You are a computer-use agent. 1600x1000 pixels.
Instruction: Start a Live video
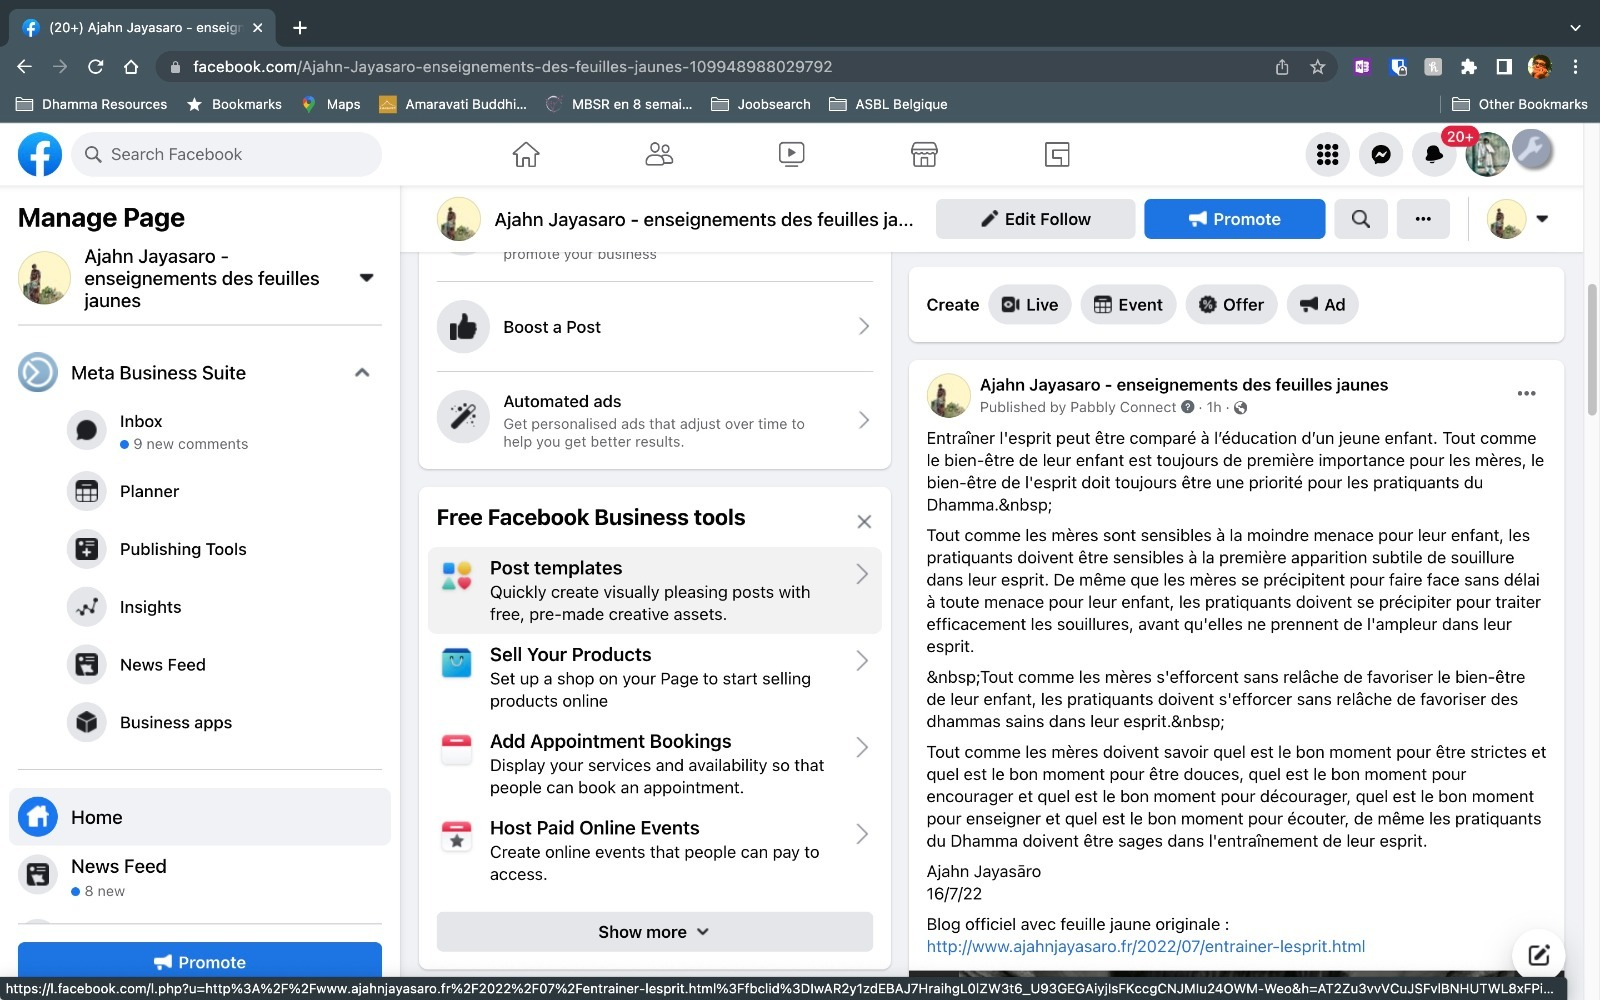pyautogui.click(x=1030, y=305)
